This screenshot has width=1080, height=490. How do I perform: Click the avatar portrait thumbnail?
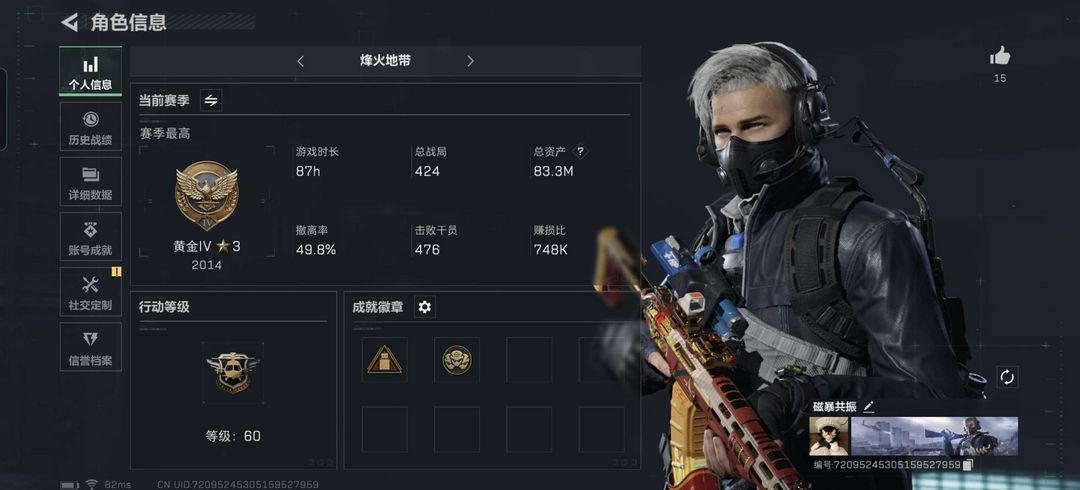point(829,436)
